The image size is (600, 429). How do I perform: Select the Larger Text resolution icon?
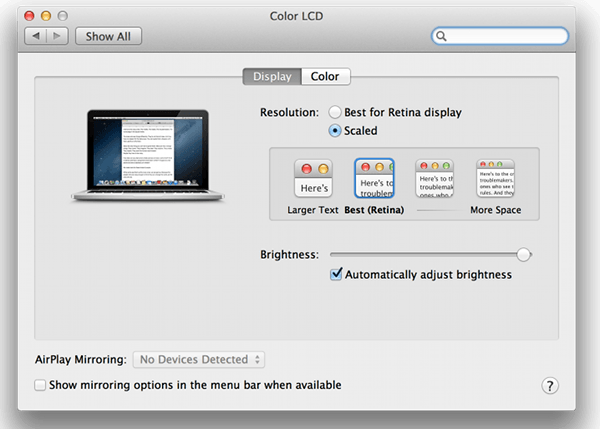pos(311,180)
